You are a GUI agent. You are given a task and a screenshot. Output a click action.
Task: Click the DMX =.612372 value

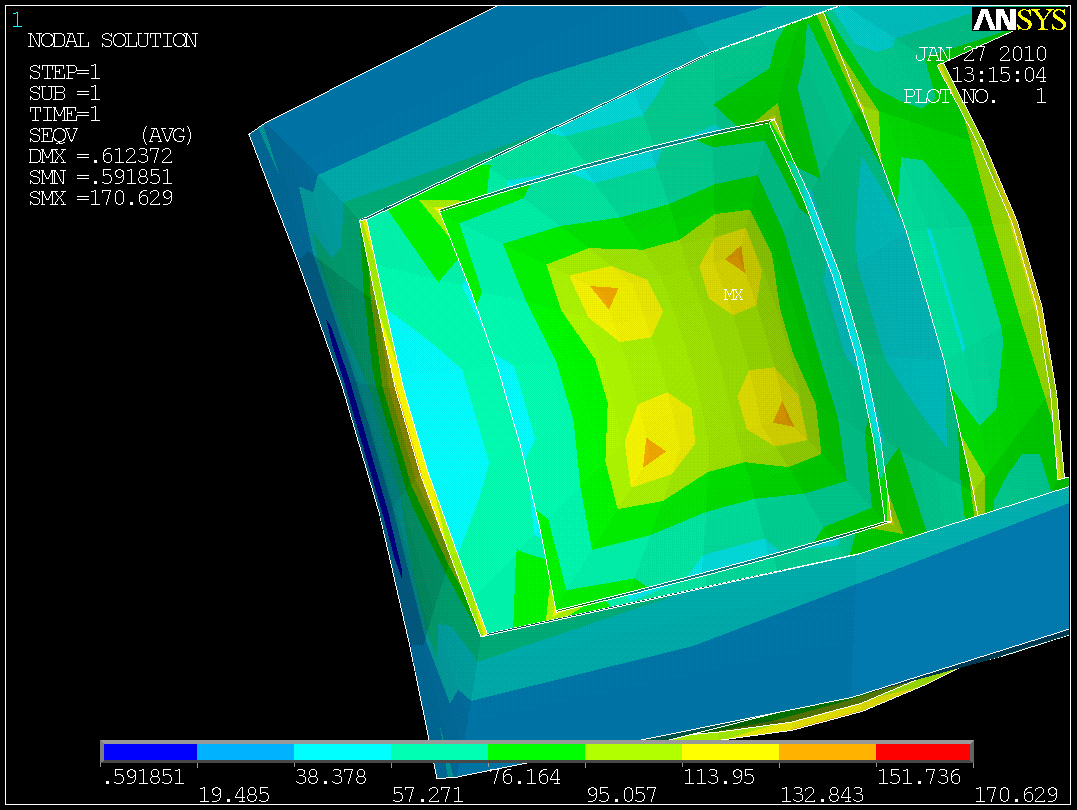tap(100, 156)
